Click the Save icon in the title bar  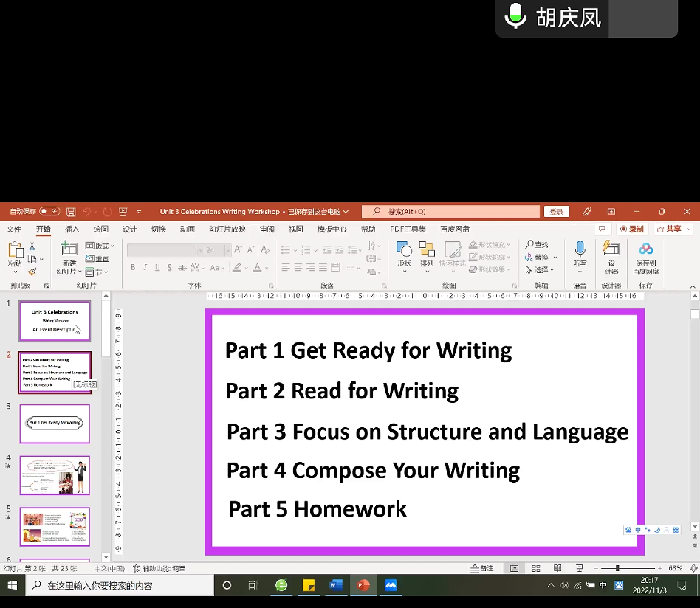[70, 212]
